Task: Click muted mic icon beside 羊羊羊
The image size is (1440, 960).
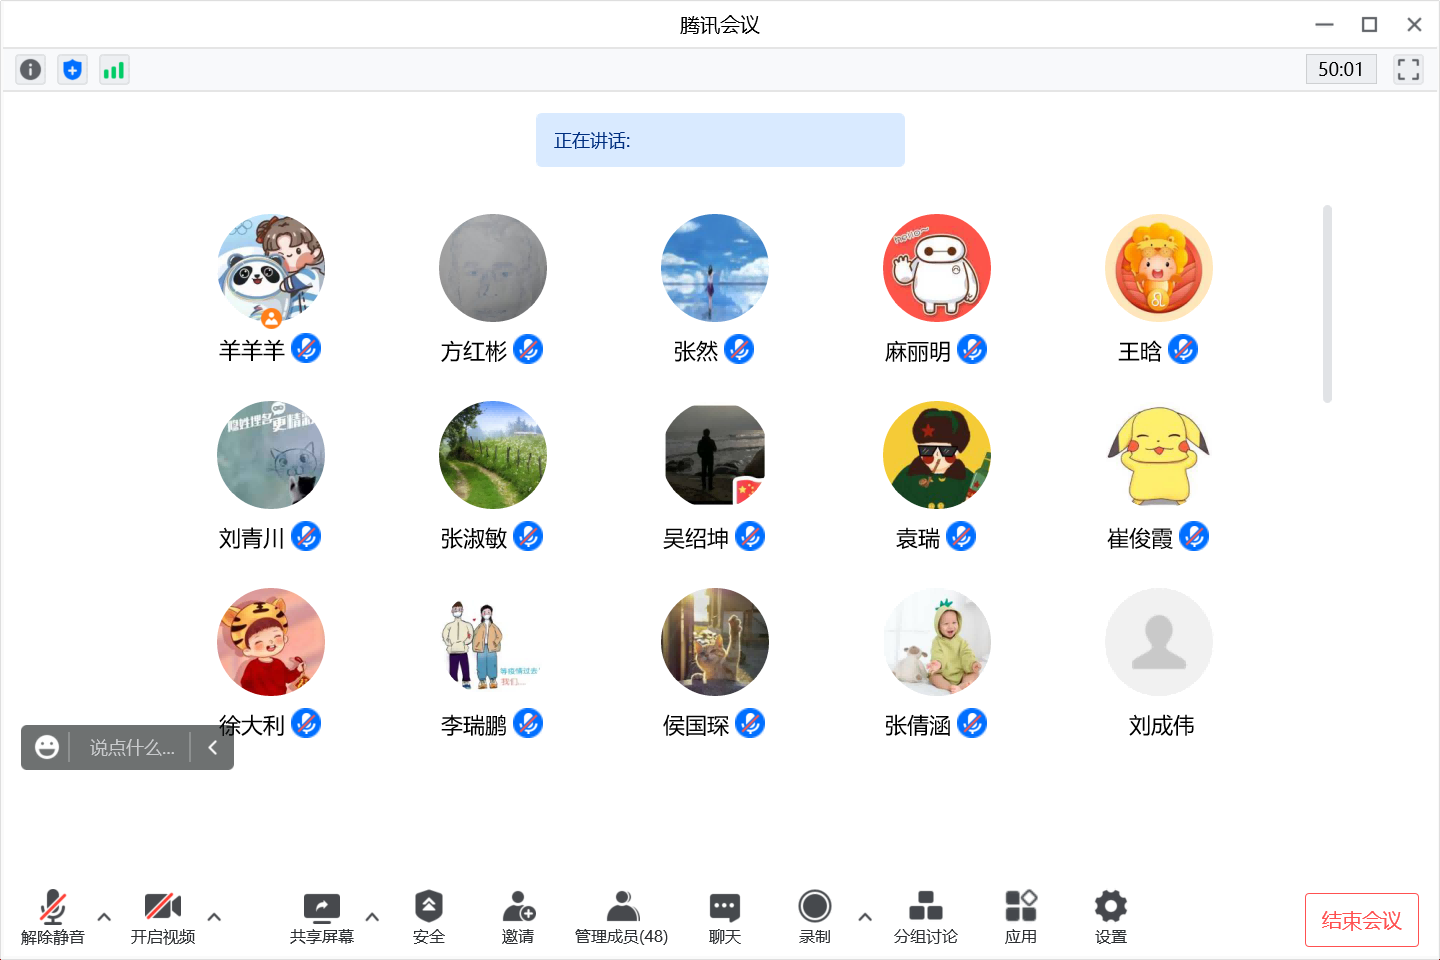Action: coord(306,349)
